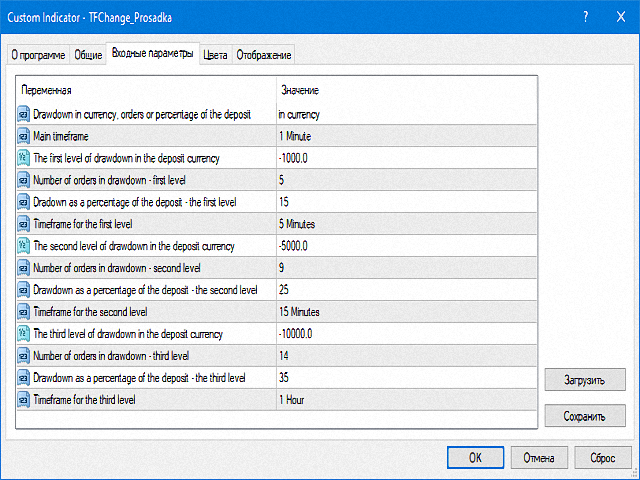Click icon of third level drawdown currency row
Image resolution: width=640 pixels, height=480 pixels.
(24, 334)
